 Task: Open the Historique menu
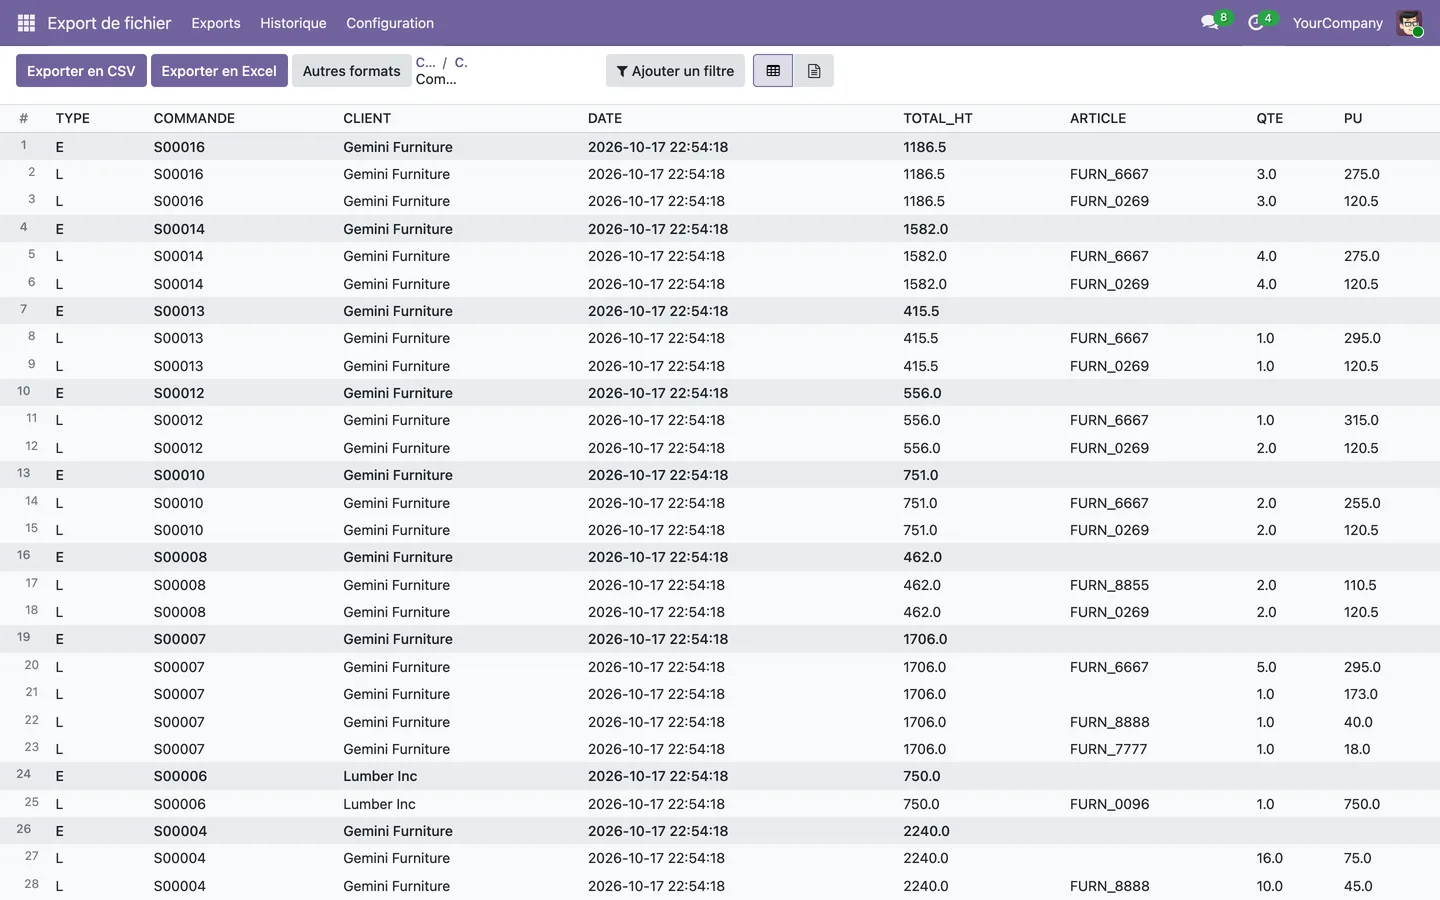[x=293, y=23]
